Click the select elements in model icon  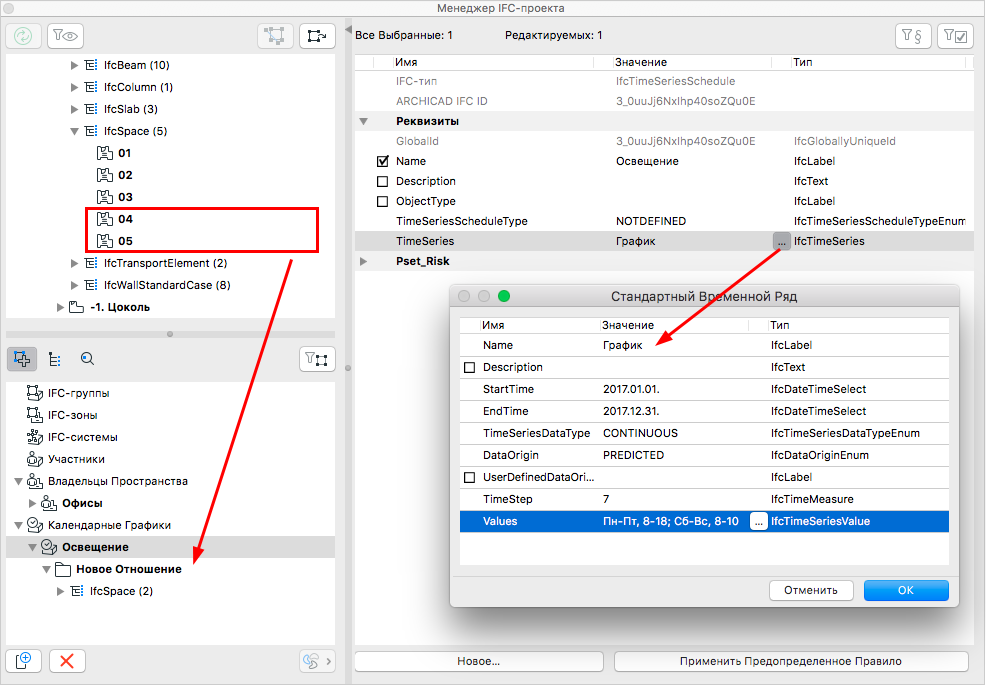(x=275, y=36)
